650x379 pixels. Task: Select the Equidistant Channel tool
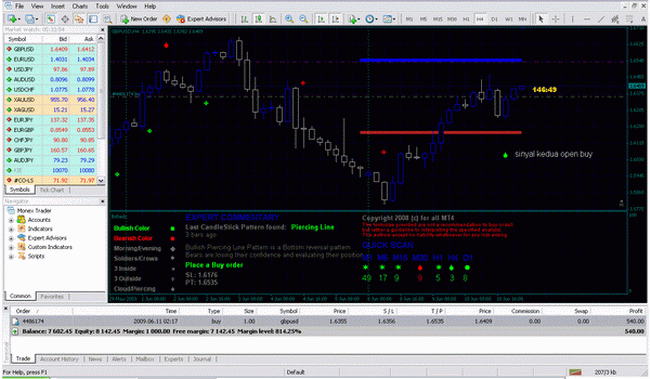coord(615,19)
